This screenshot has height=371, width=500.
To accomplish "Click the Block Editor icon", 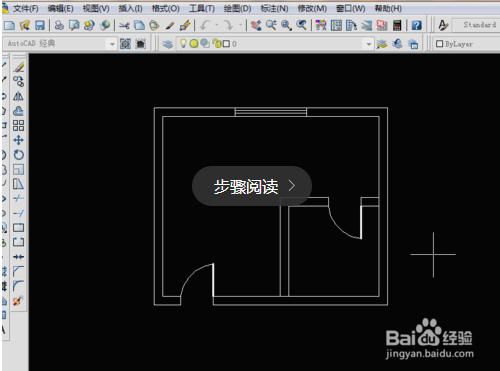I will 185,25.
